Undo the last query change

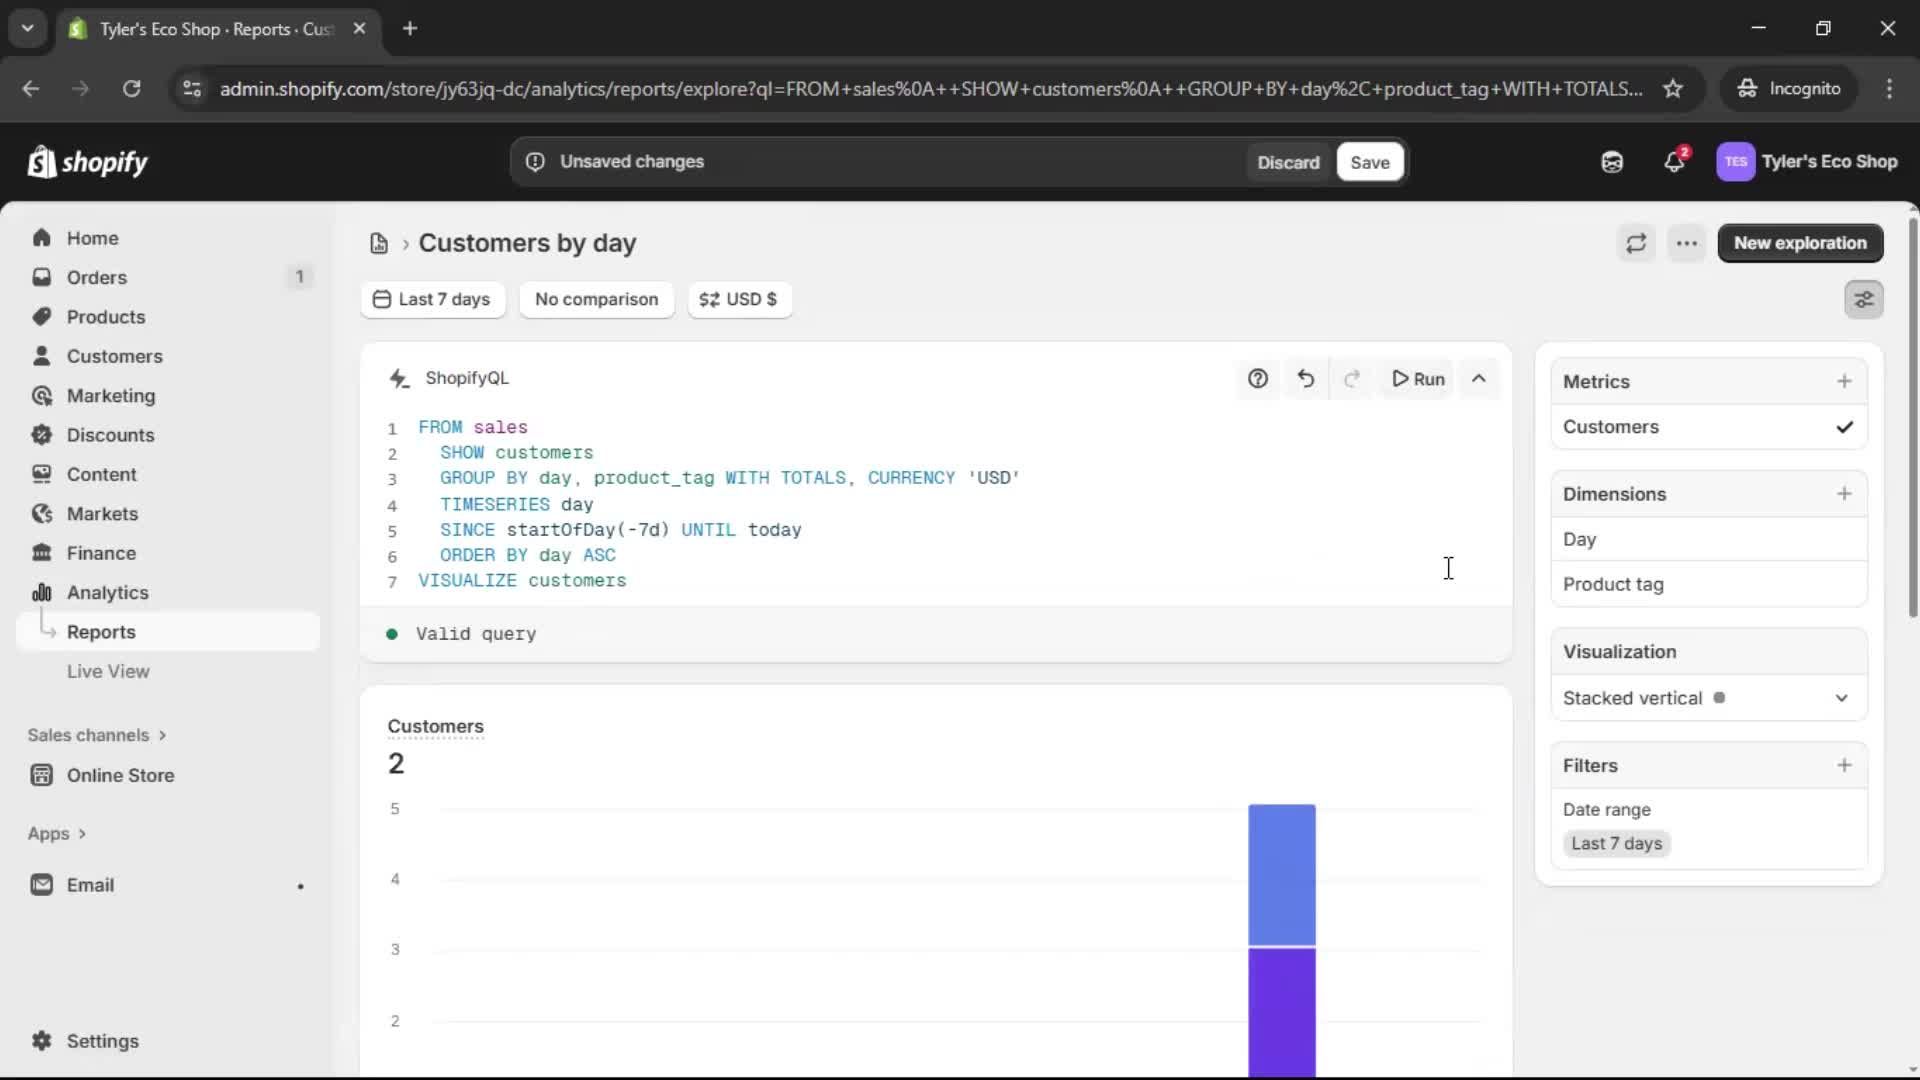click(x=1306, y=379)
